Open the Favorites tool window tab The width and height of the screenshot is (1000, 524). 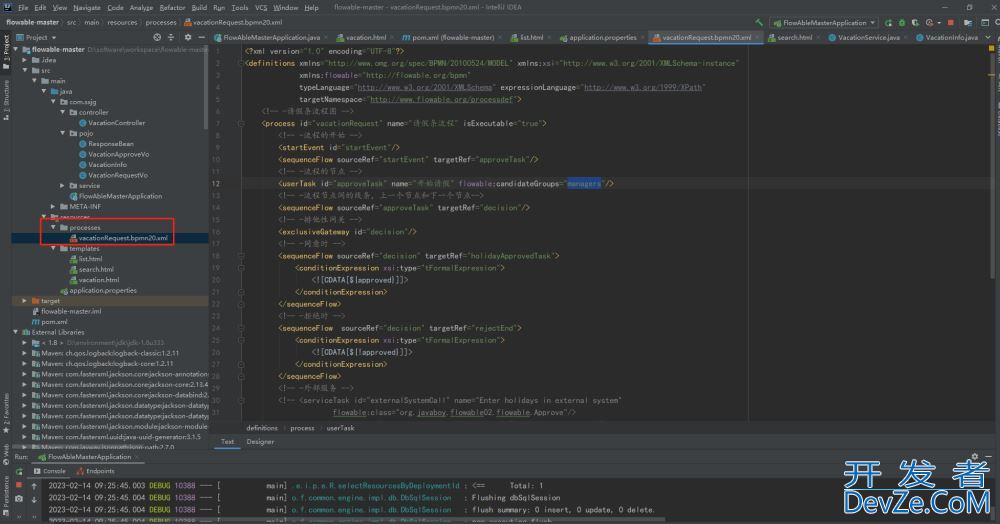[6, 414]
